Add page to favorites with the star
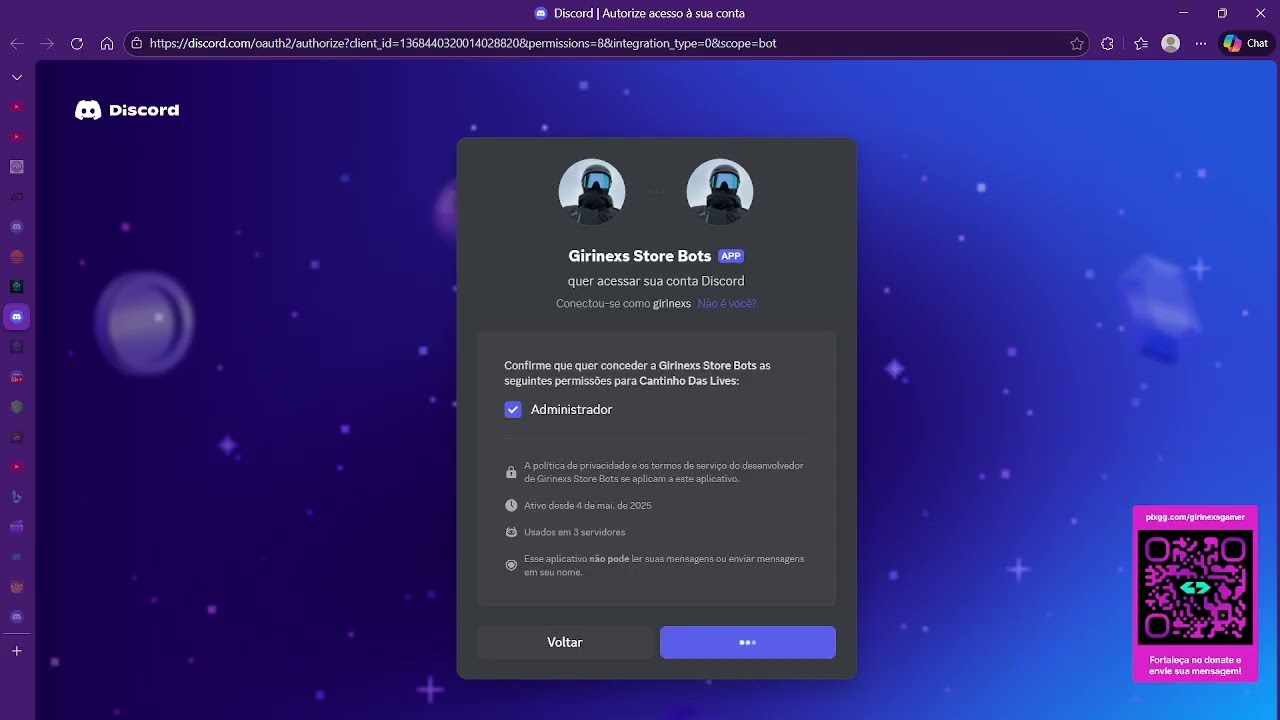The image size is (1280, 720). pos(1077,44)
